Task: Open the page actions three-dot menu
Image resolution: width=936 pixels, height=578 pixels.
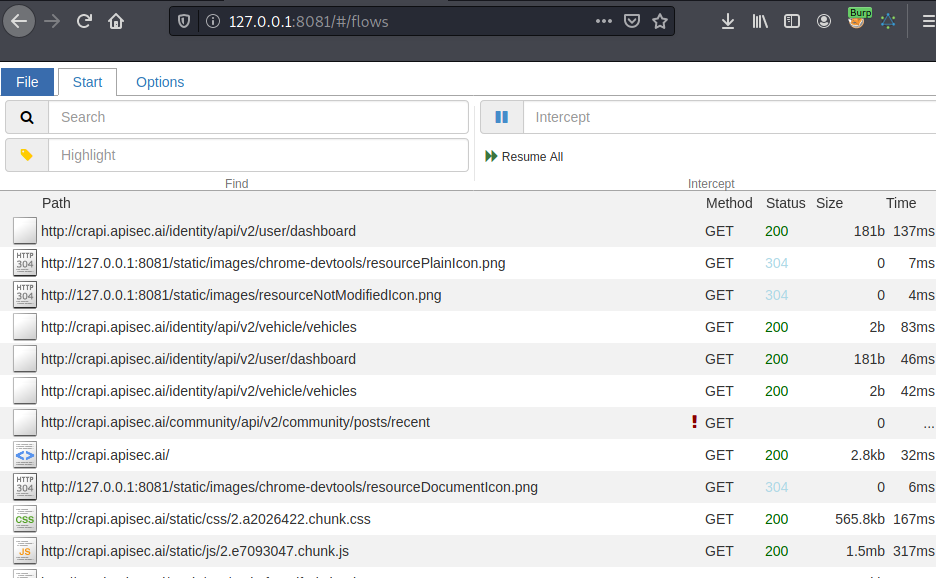Action: coord(604,21)
